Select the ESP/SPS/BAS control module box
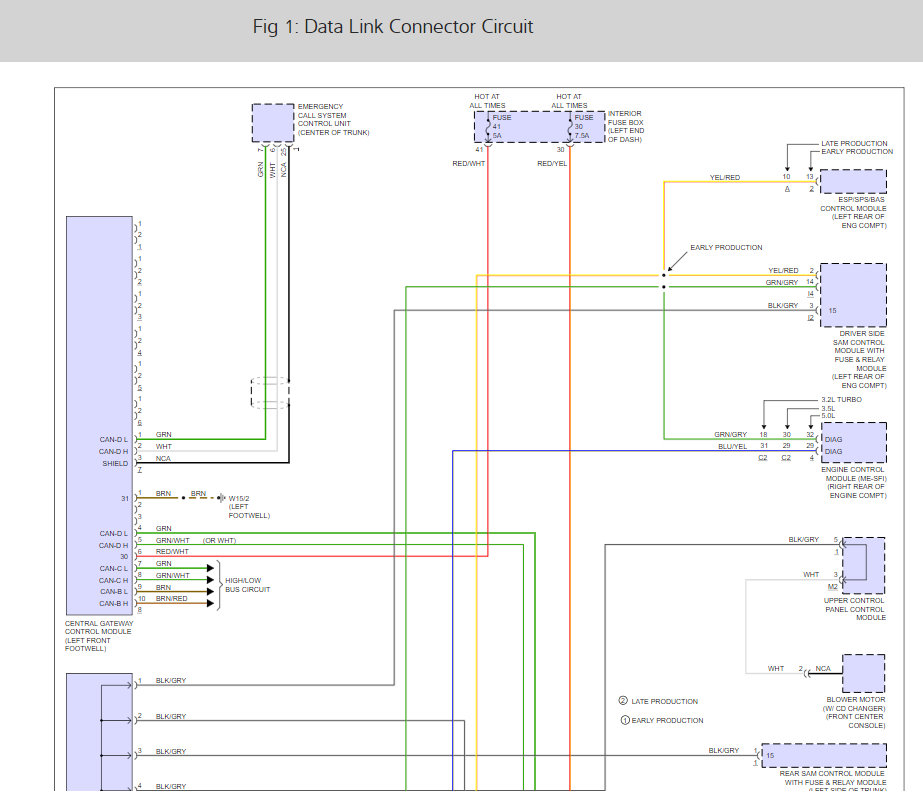The height and width of the screenshot is (804, 923). coord(852,181)
